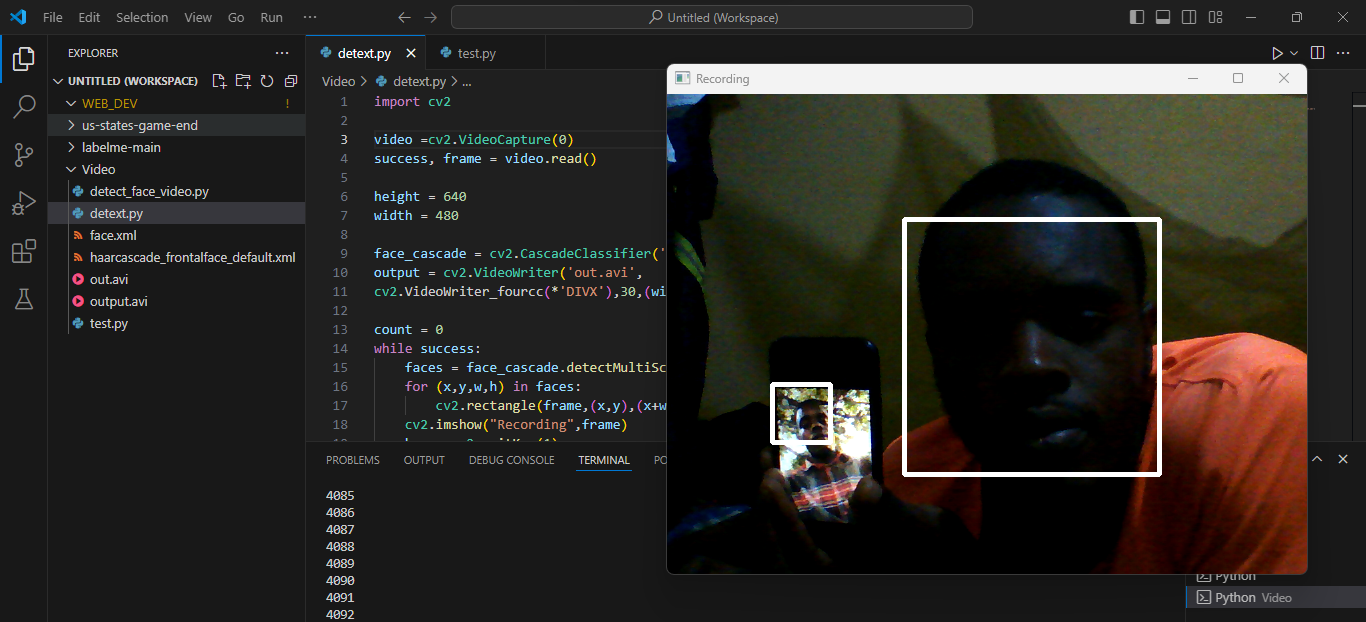Open output.avi in the file tree
This screenshot has height=622, width=1366.
click(118, 301)
